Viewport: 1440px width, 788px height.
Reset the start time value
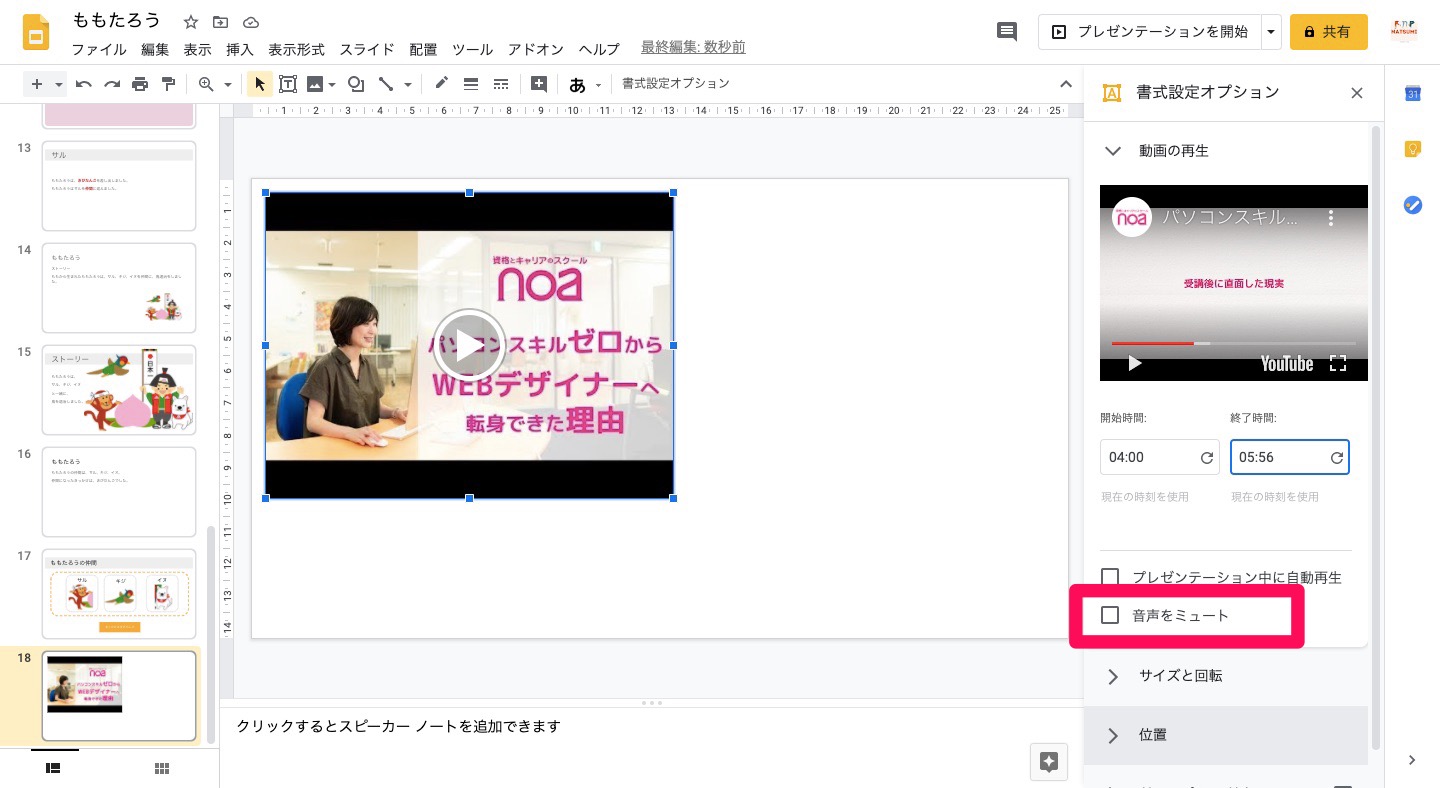pyautogui.click(x=1207, y=458)
